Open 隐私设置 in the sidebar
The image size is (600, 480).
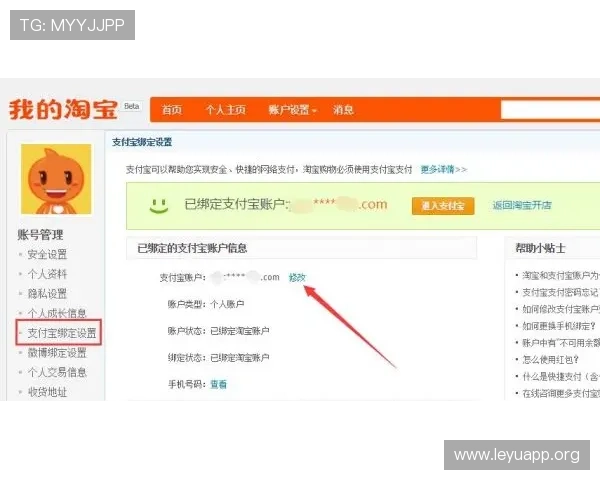pyautogui.click(x=47, y=294)
